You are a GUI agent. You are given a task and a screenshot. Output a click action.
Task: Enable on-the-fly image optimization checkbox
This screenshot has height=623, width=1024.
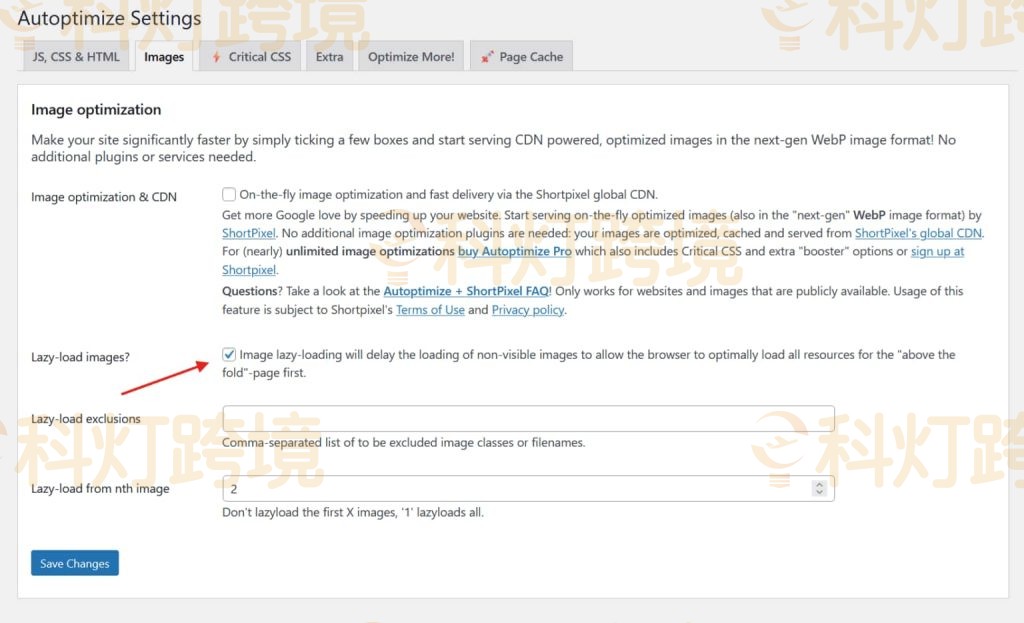pyautogui.click(x=229, y=194)
